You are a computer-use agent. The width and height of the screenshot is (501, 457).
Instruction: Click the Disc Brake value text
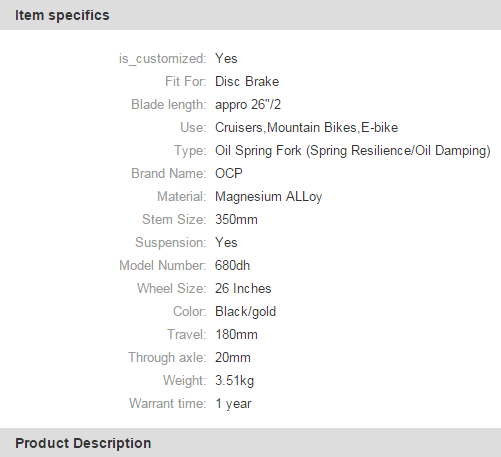pyautogui.click(x=247, y=82)
